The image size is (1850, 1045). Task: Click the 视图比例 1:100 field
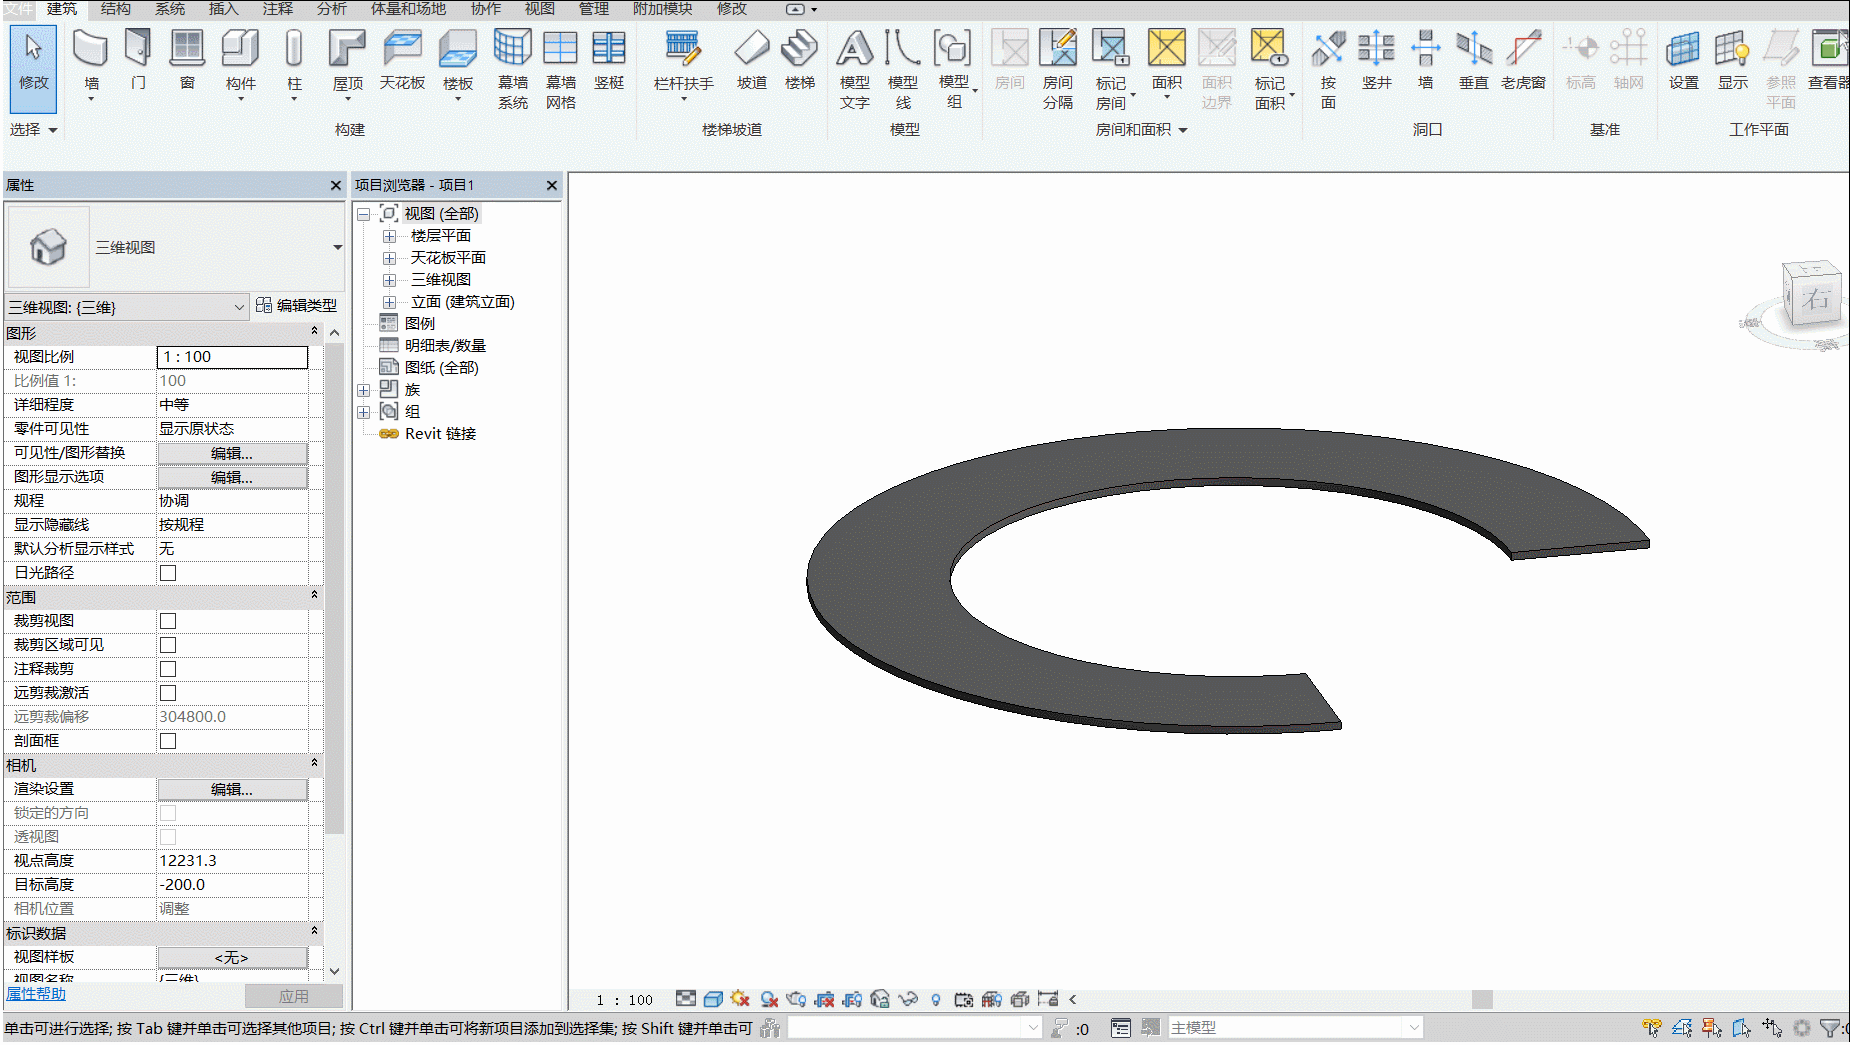tap(232, 357)
